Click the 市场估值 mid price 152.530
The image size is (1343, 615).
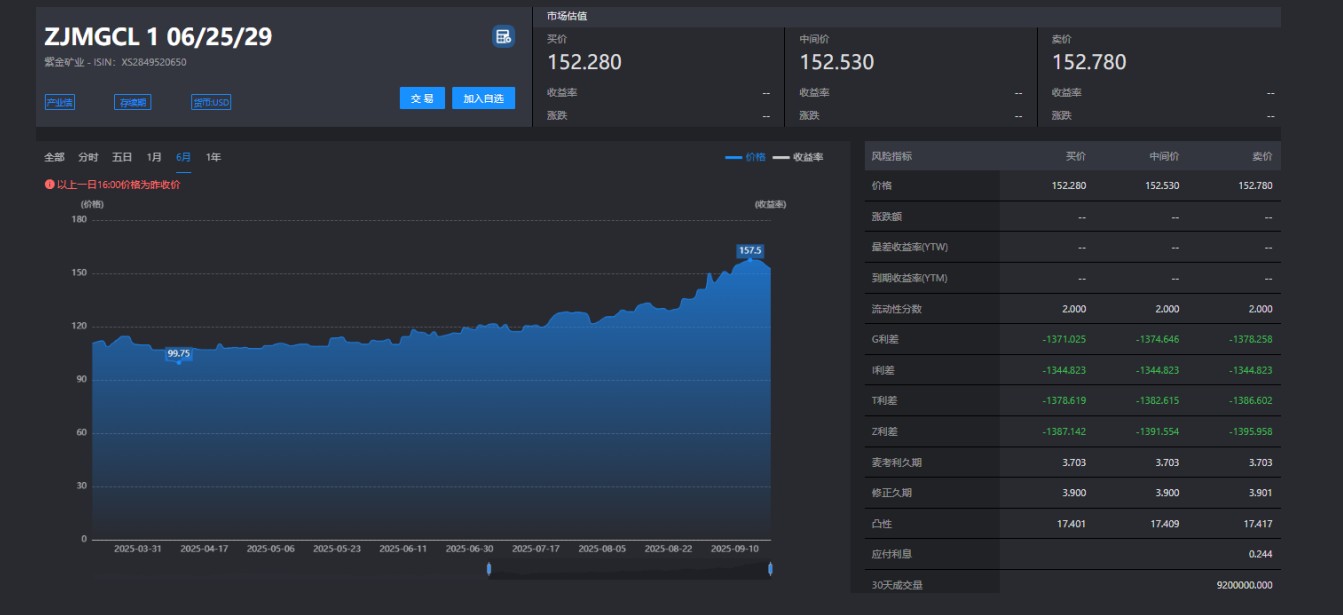pyautogui.click(x=837, y=62)
